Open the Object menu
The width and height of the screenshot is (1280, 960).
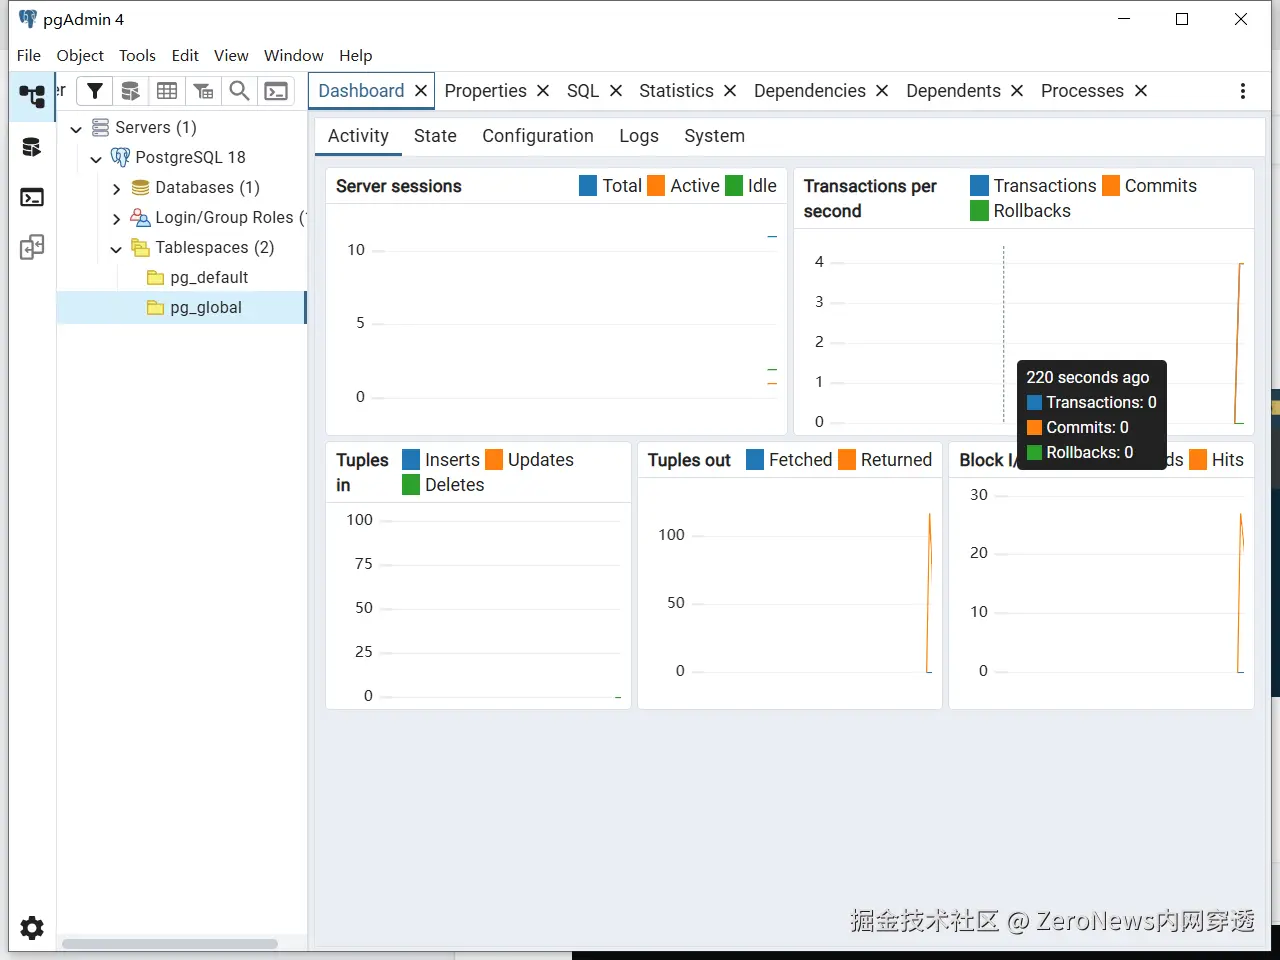(80, 55)
